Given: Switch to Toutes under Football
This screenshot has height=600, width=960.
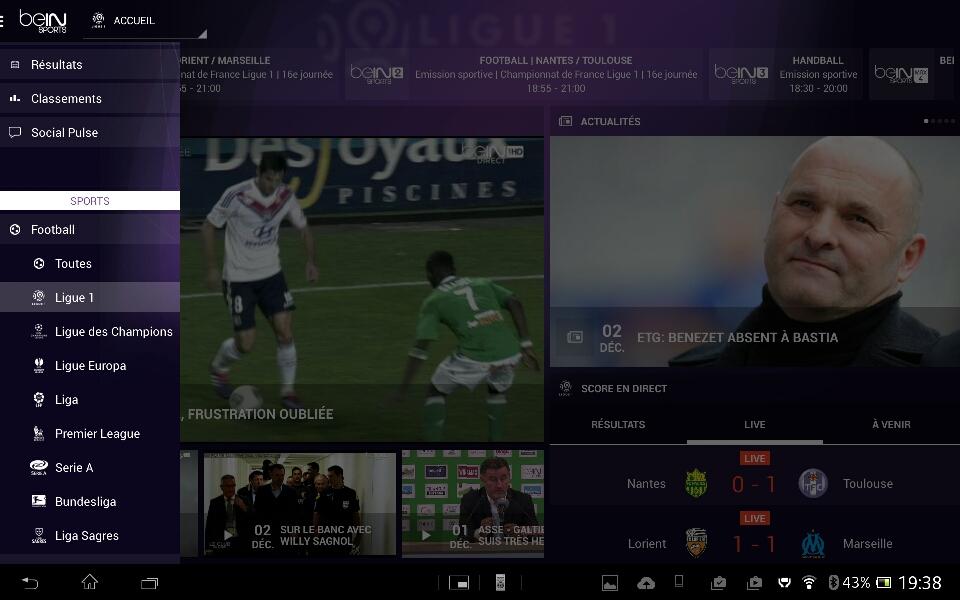Looking at the screenshot, I should [x=72, y=263].
